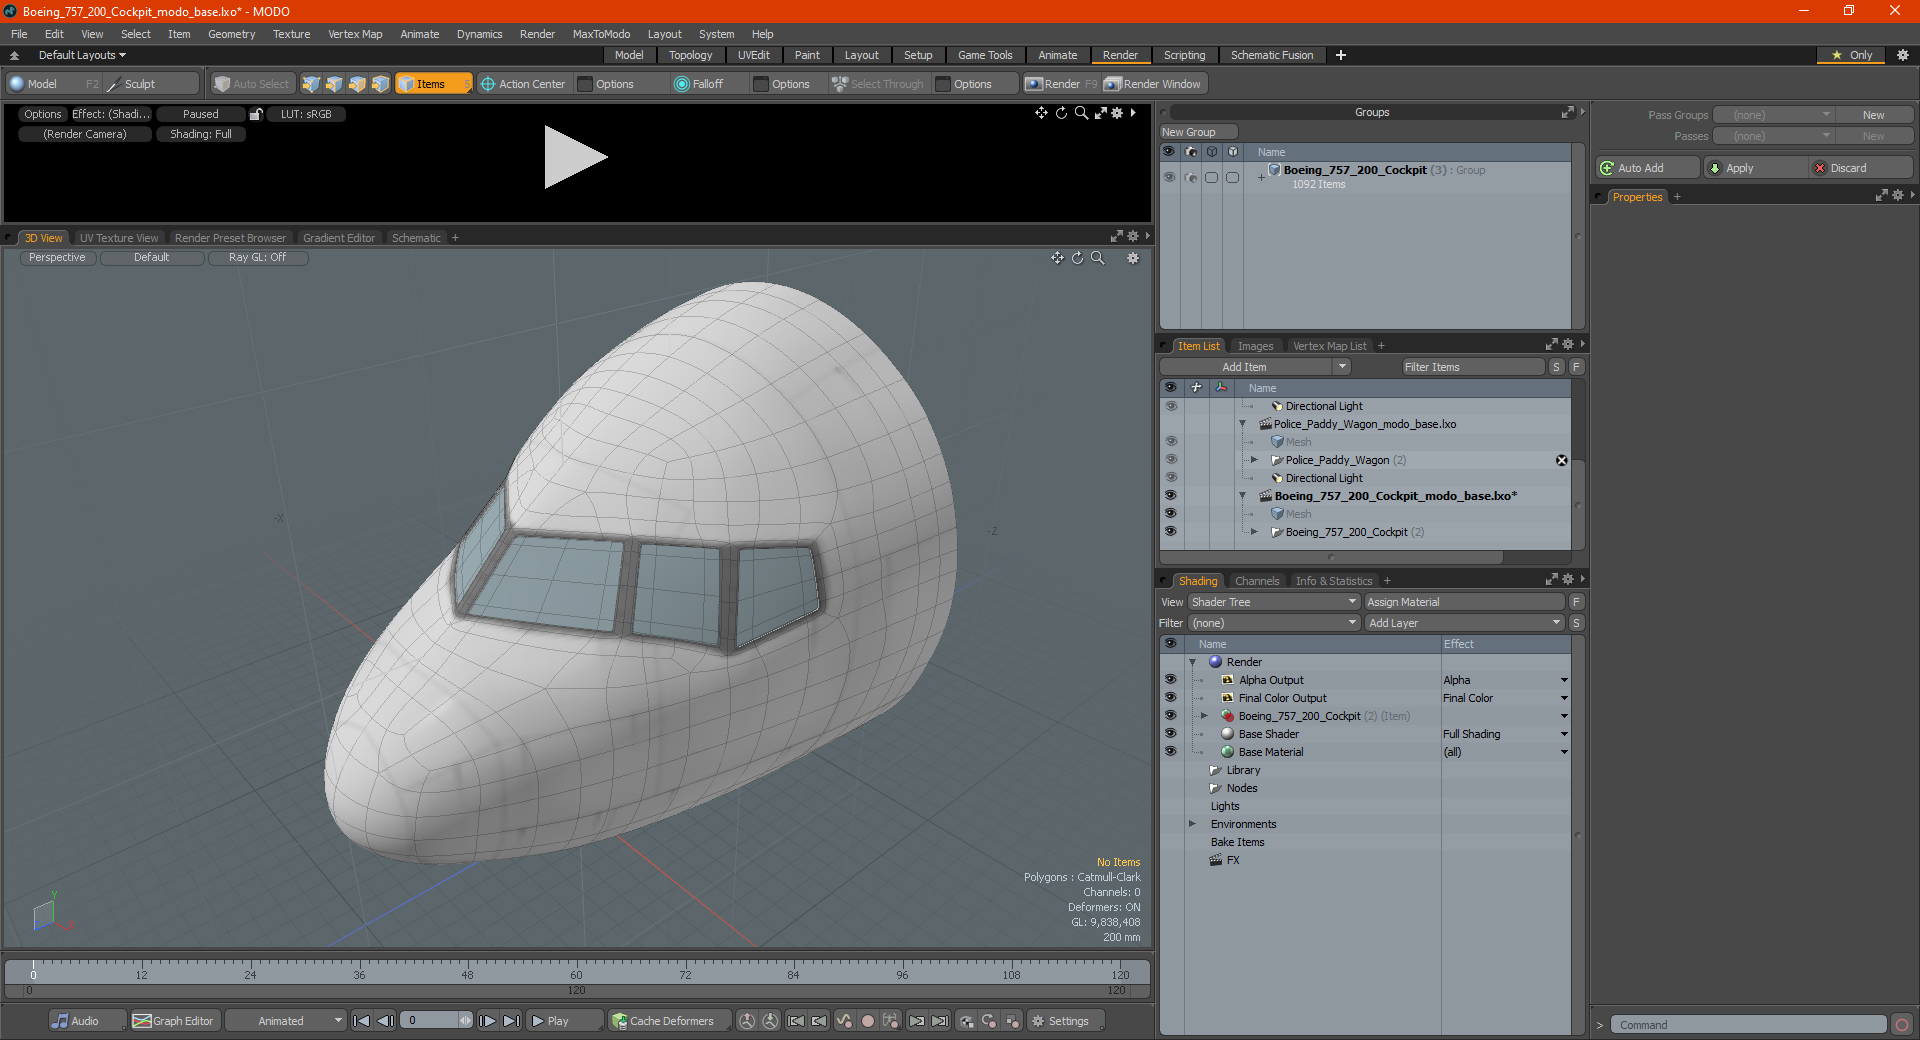
Task: Collapse Boeing_757_200_Cockpit_modo_base.lxo scene
Action: point(1242,496)
